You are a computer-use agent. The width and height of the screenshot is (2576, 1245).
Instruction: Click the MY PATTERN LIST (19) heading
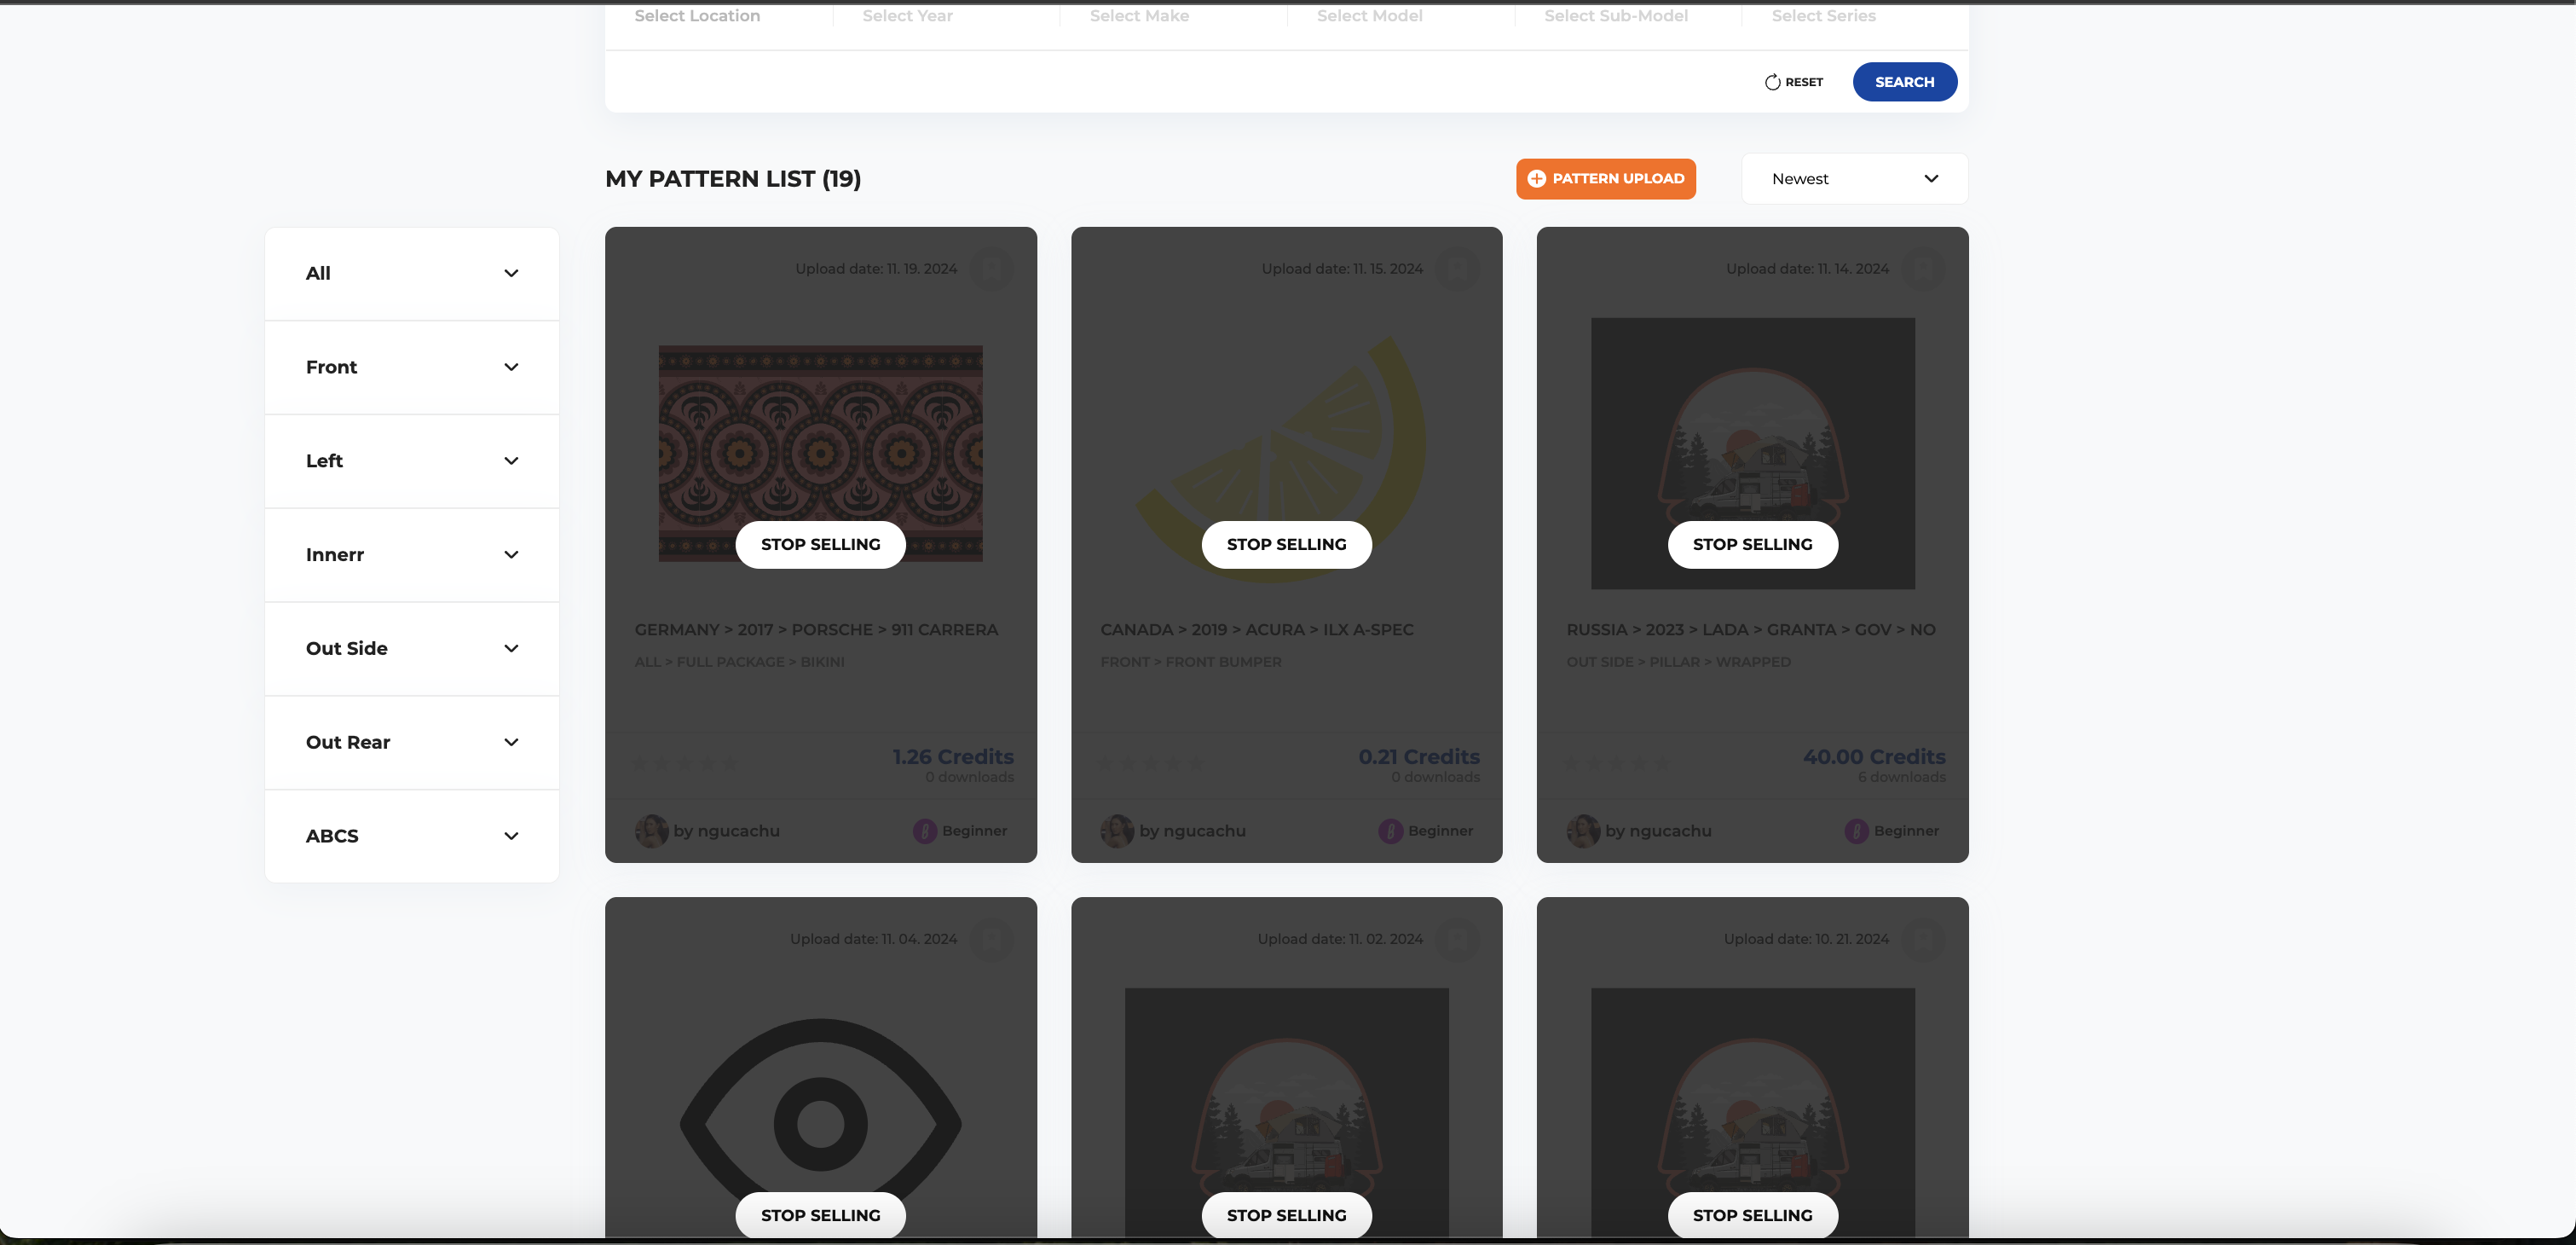click(733, 179)
